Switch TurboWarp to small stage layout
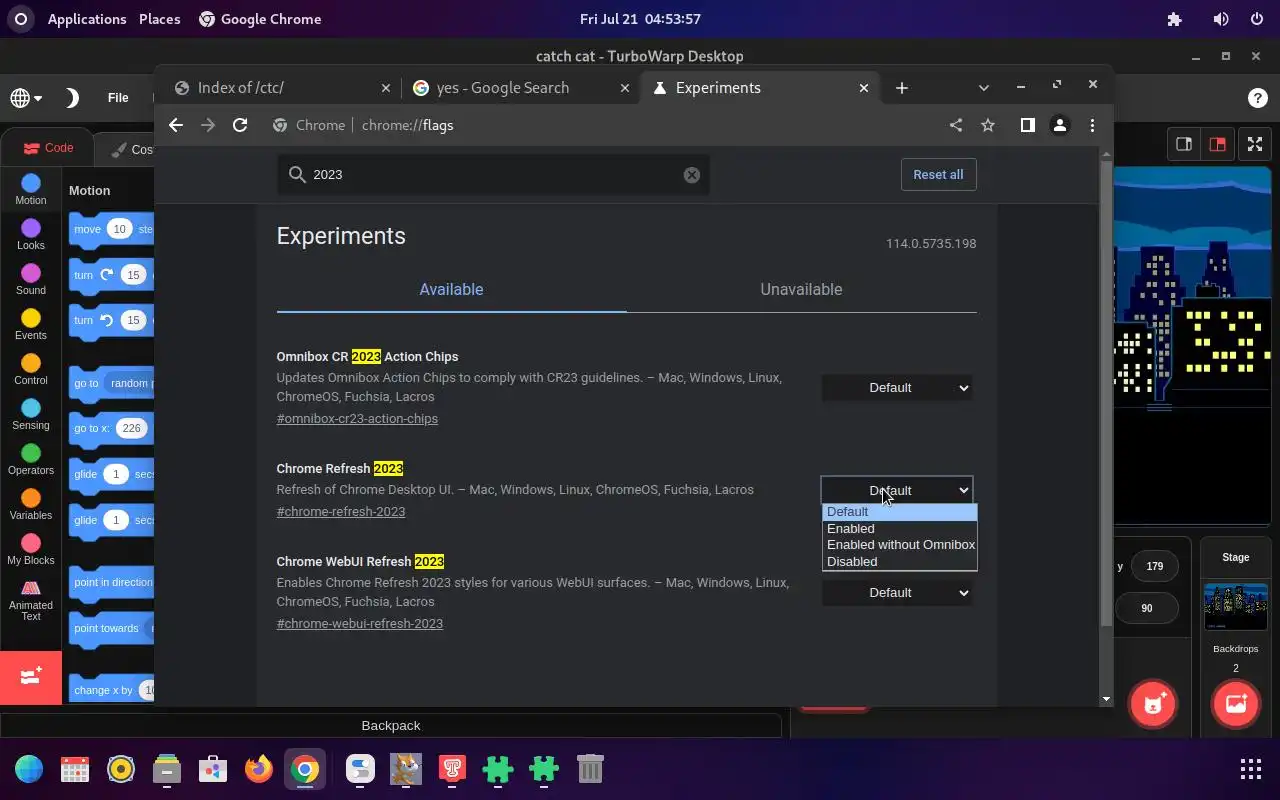The image size is (1280, 800). click(1184, 144)
